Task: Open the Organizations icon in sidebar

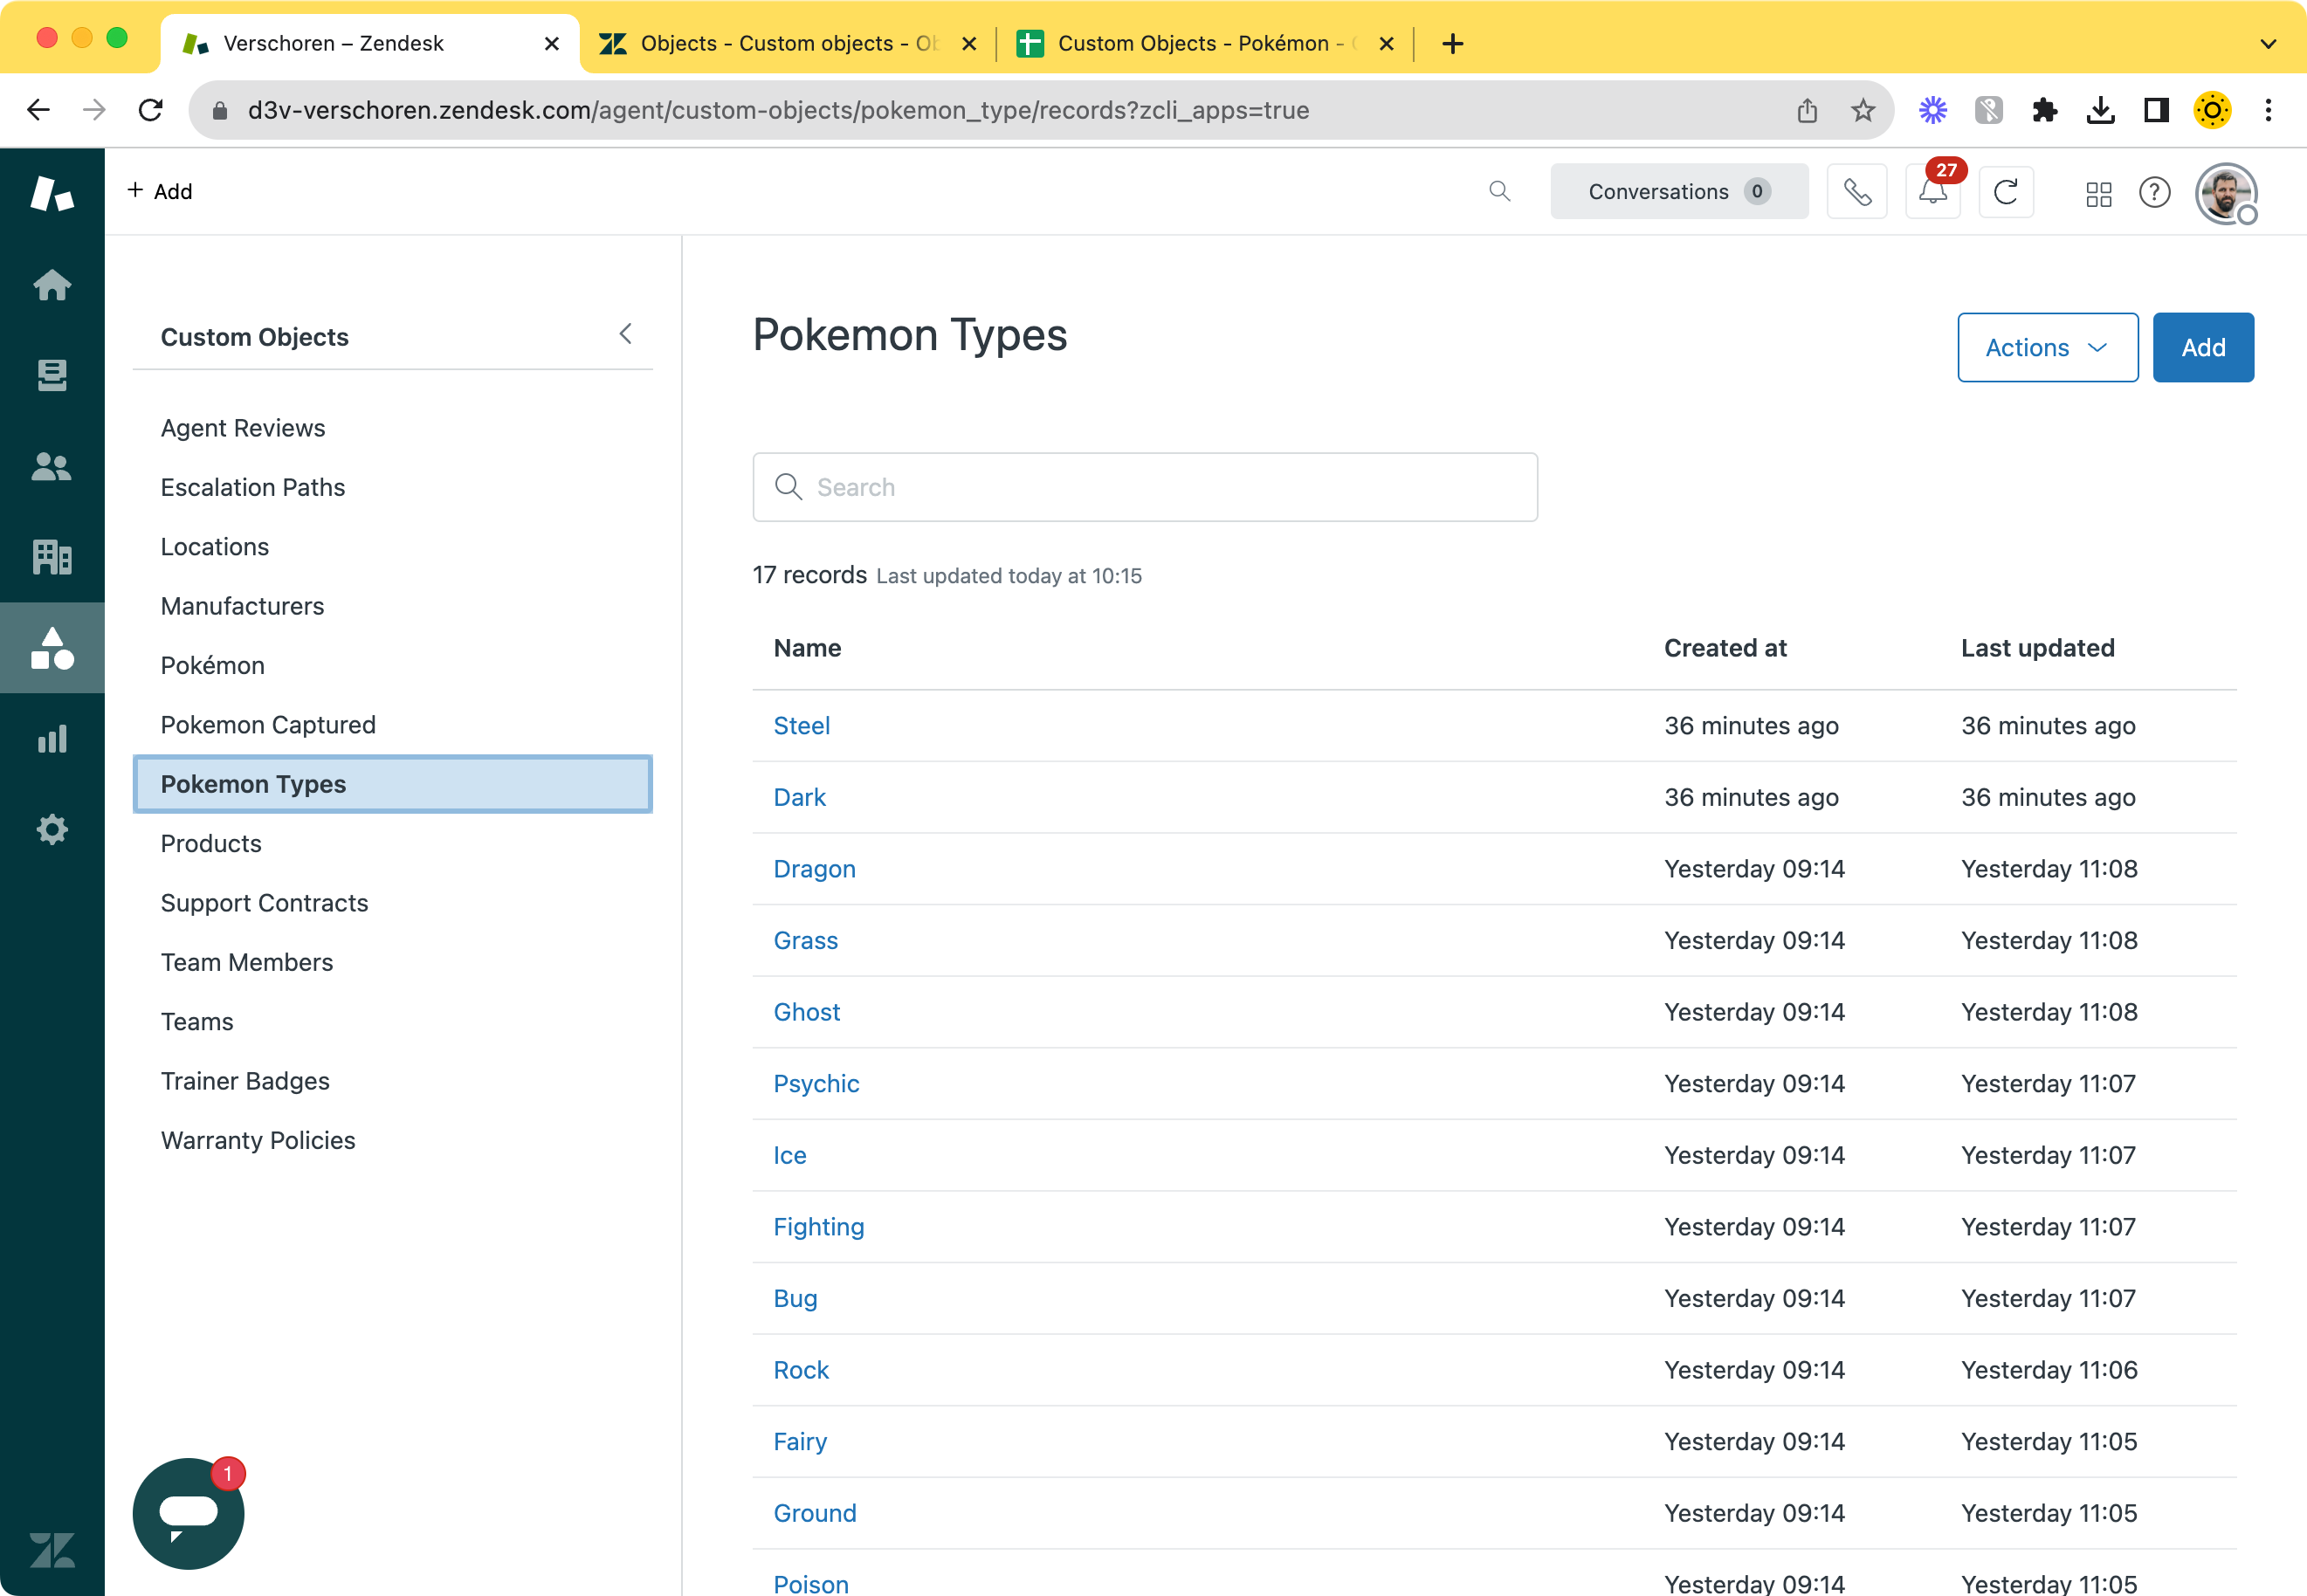Action: click(51, 557)
